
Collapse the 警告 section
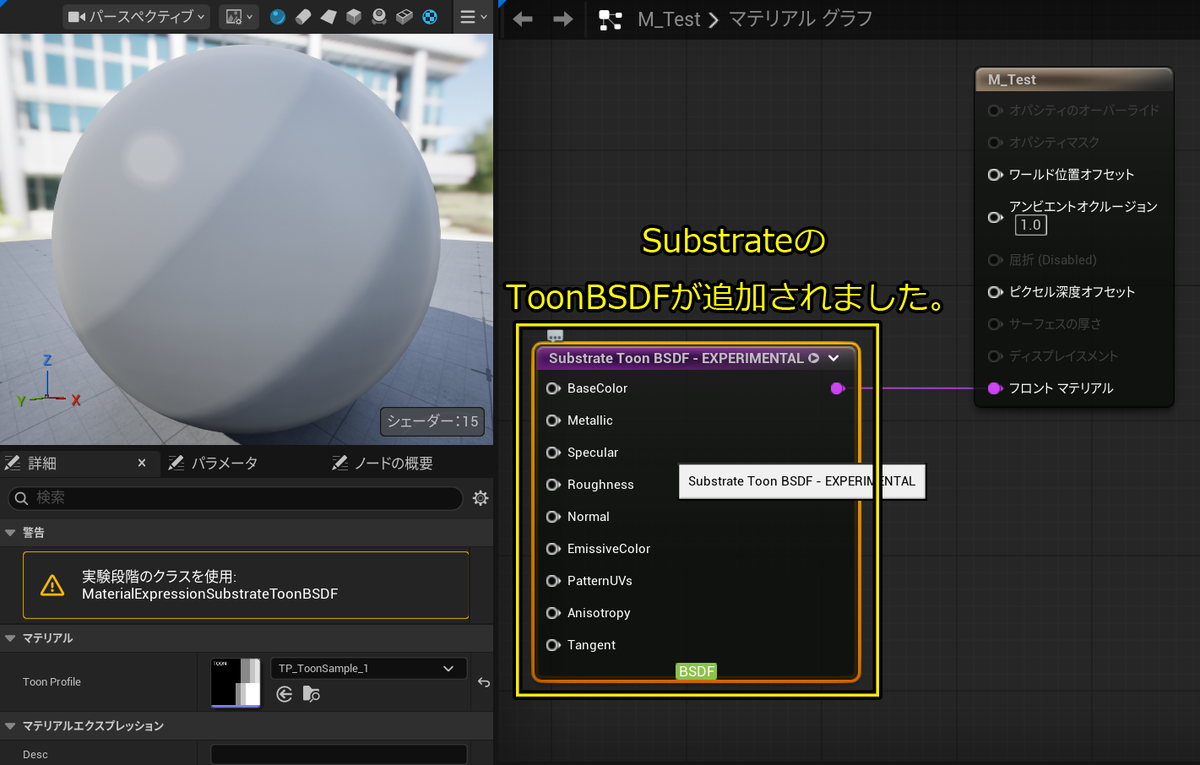click(x=11, y=533)
